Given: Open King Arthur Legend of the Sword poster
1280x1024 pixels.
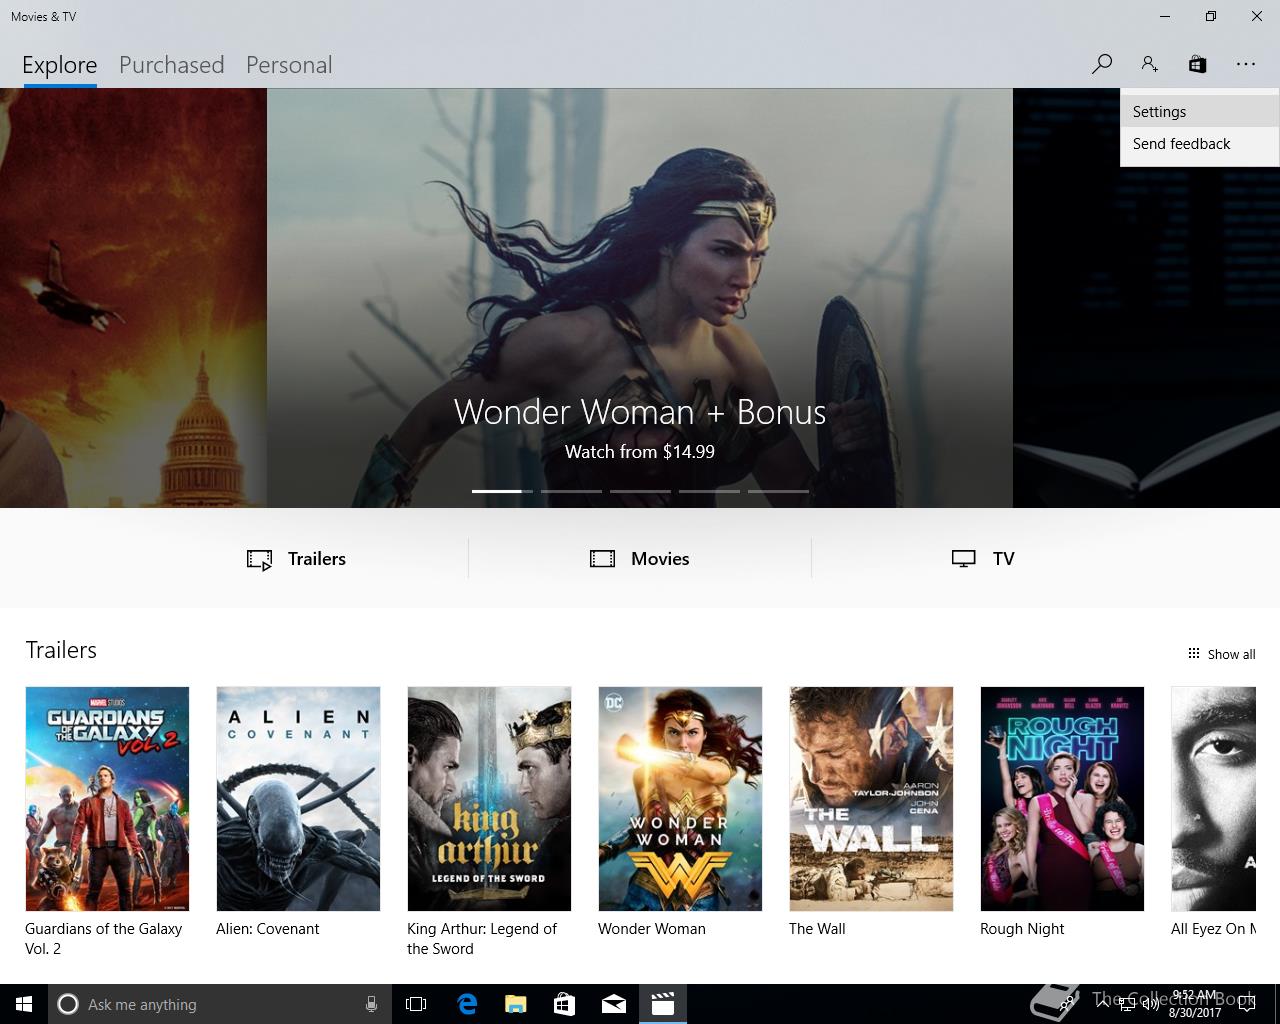Looking at the screenshot, I should [x=489, y=799].
